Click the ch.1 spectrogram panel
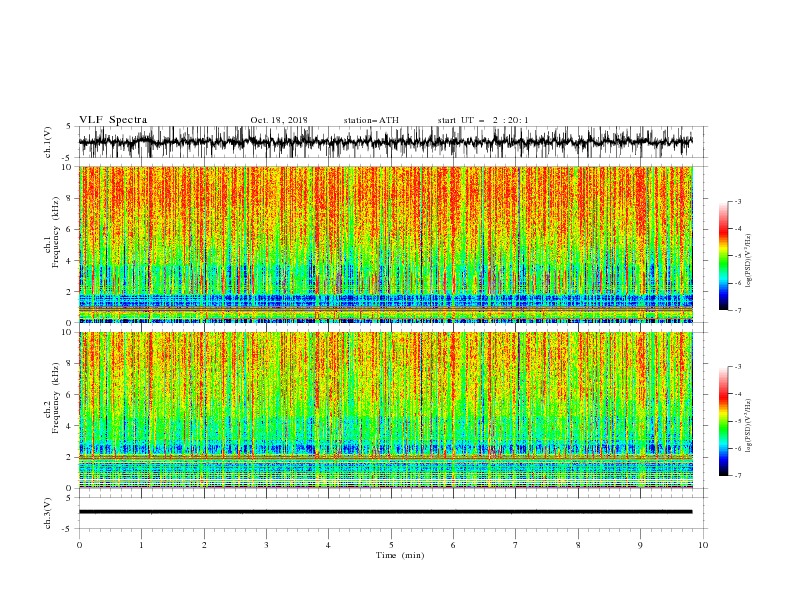Image resolution: width=792 pixels, height=612 pixels. 386,244
